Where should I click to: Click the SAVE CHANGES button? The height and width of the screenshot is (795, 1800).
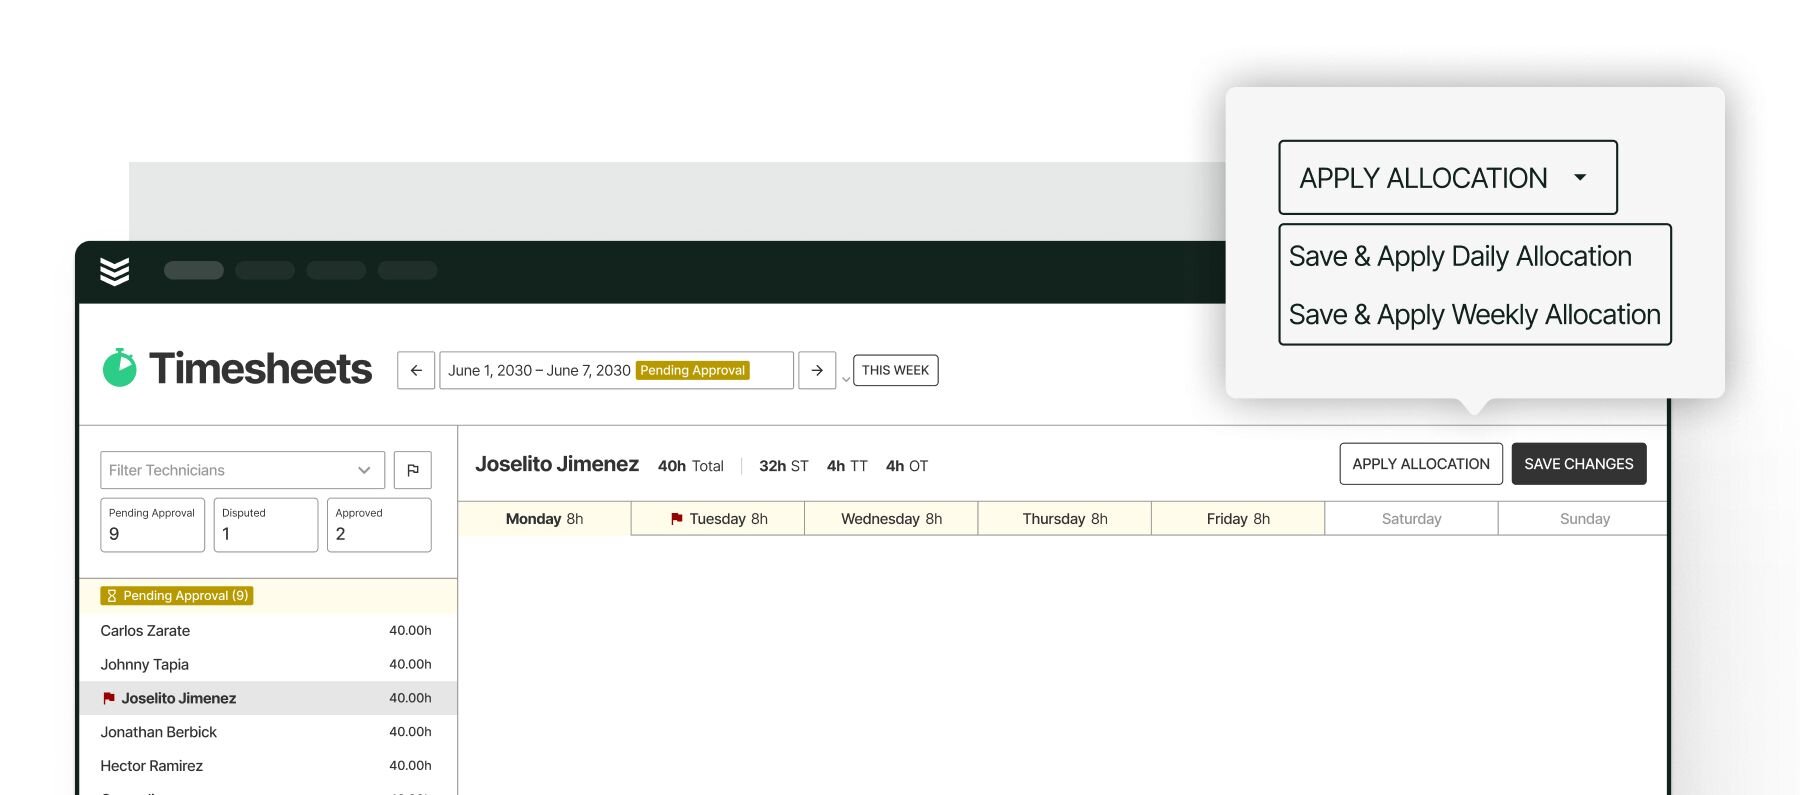point(1579,464)
